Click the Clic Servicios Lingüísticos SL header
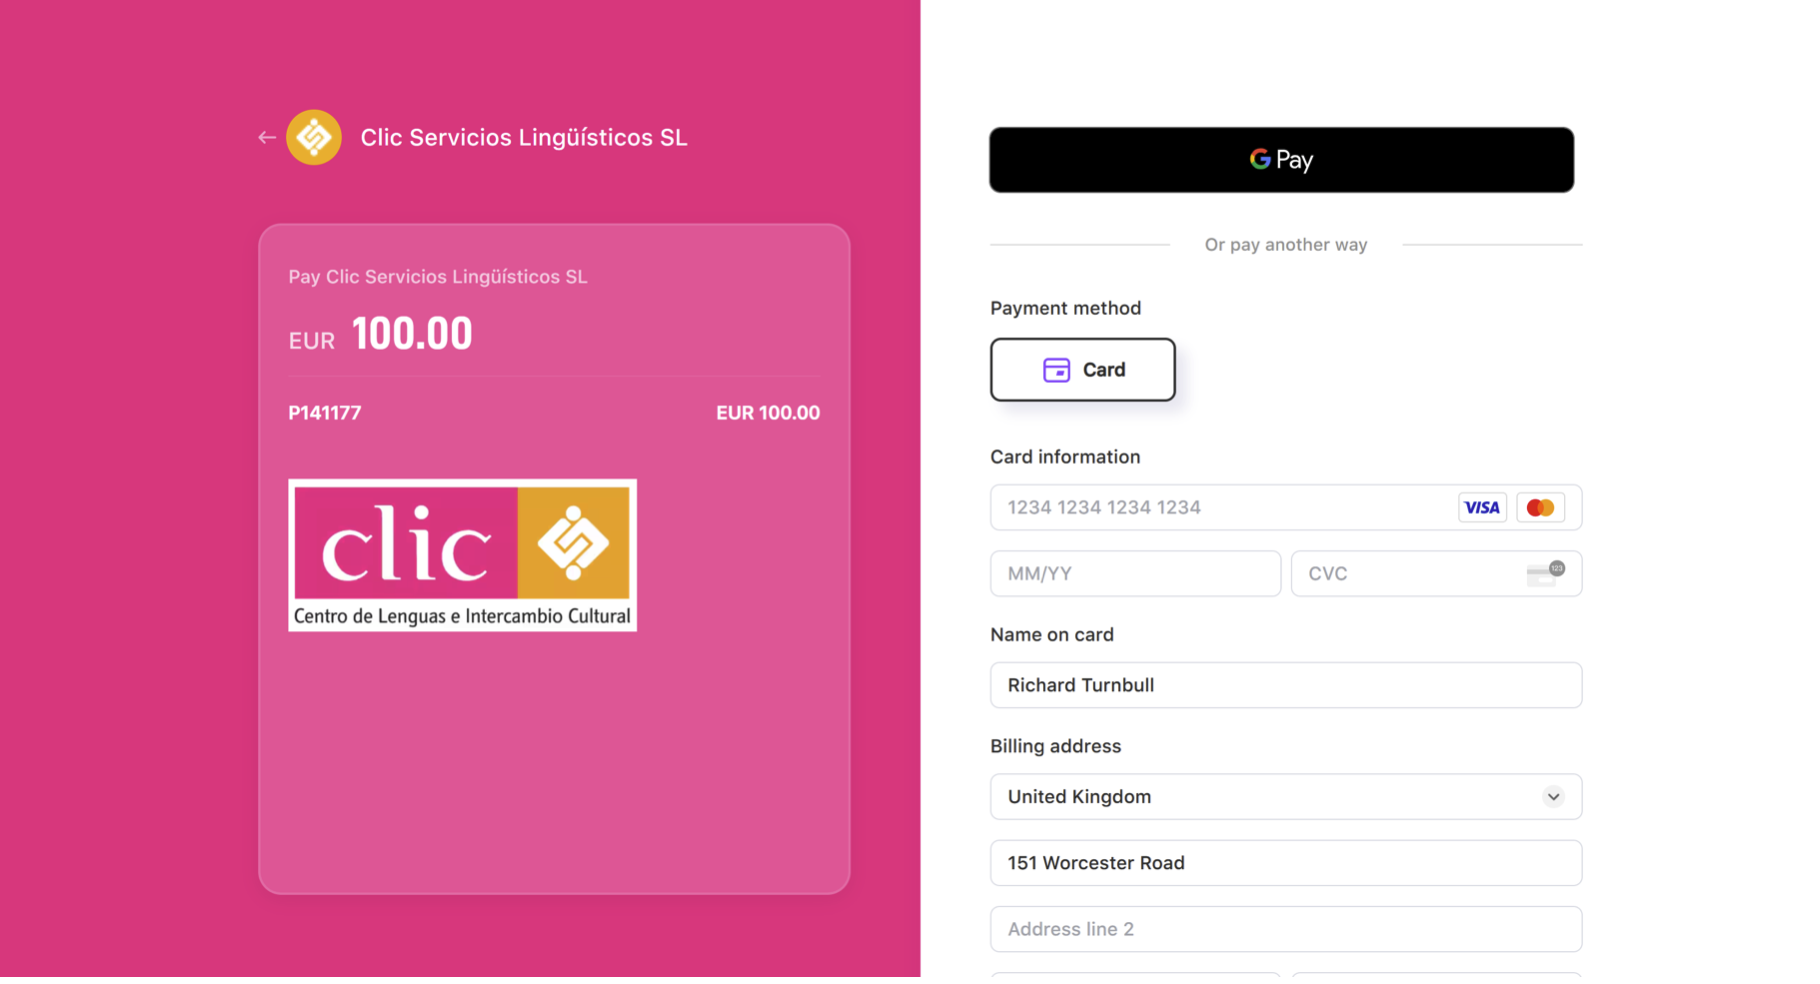This screenshot has height=984, width=1820. point(524,138)
